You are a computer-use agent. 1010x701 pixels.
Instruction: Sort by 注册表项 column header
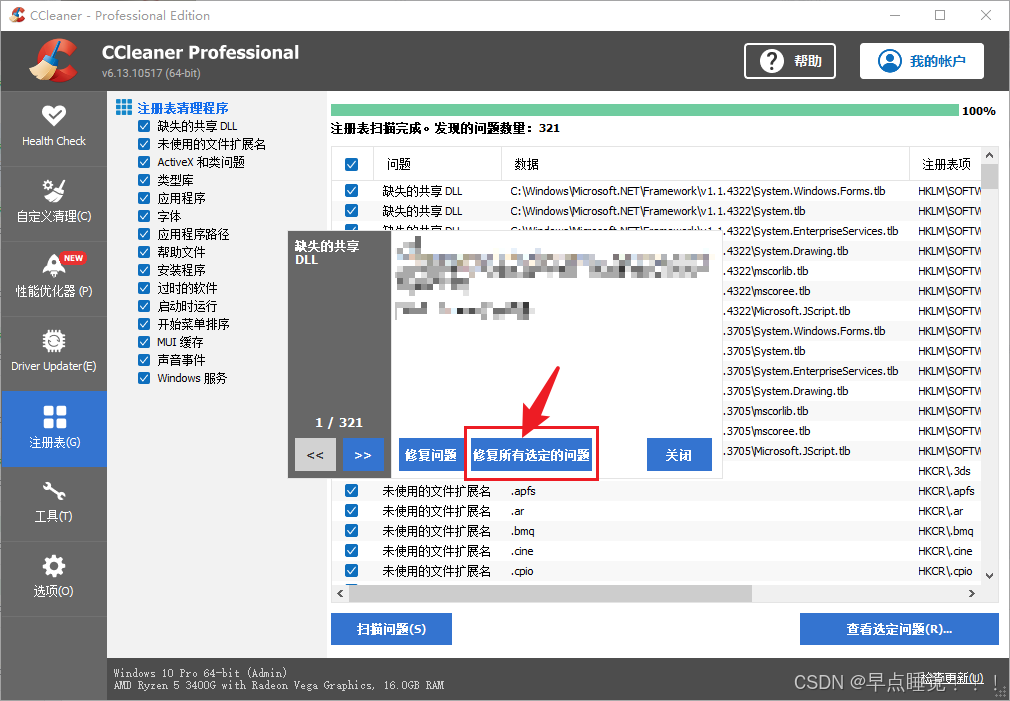(945, 164)
